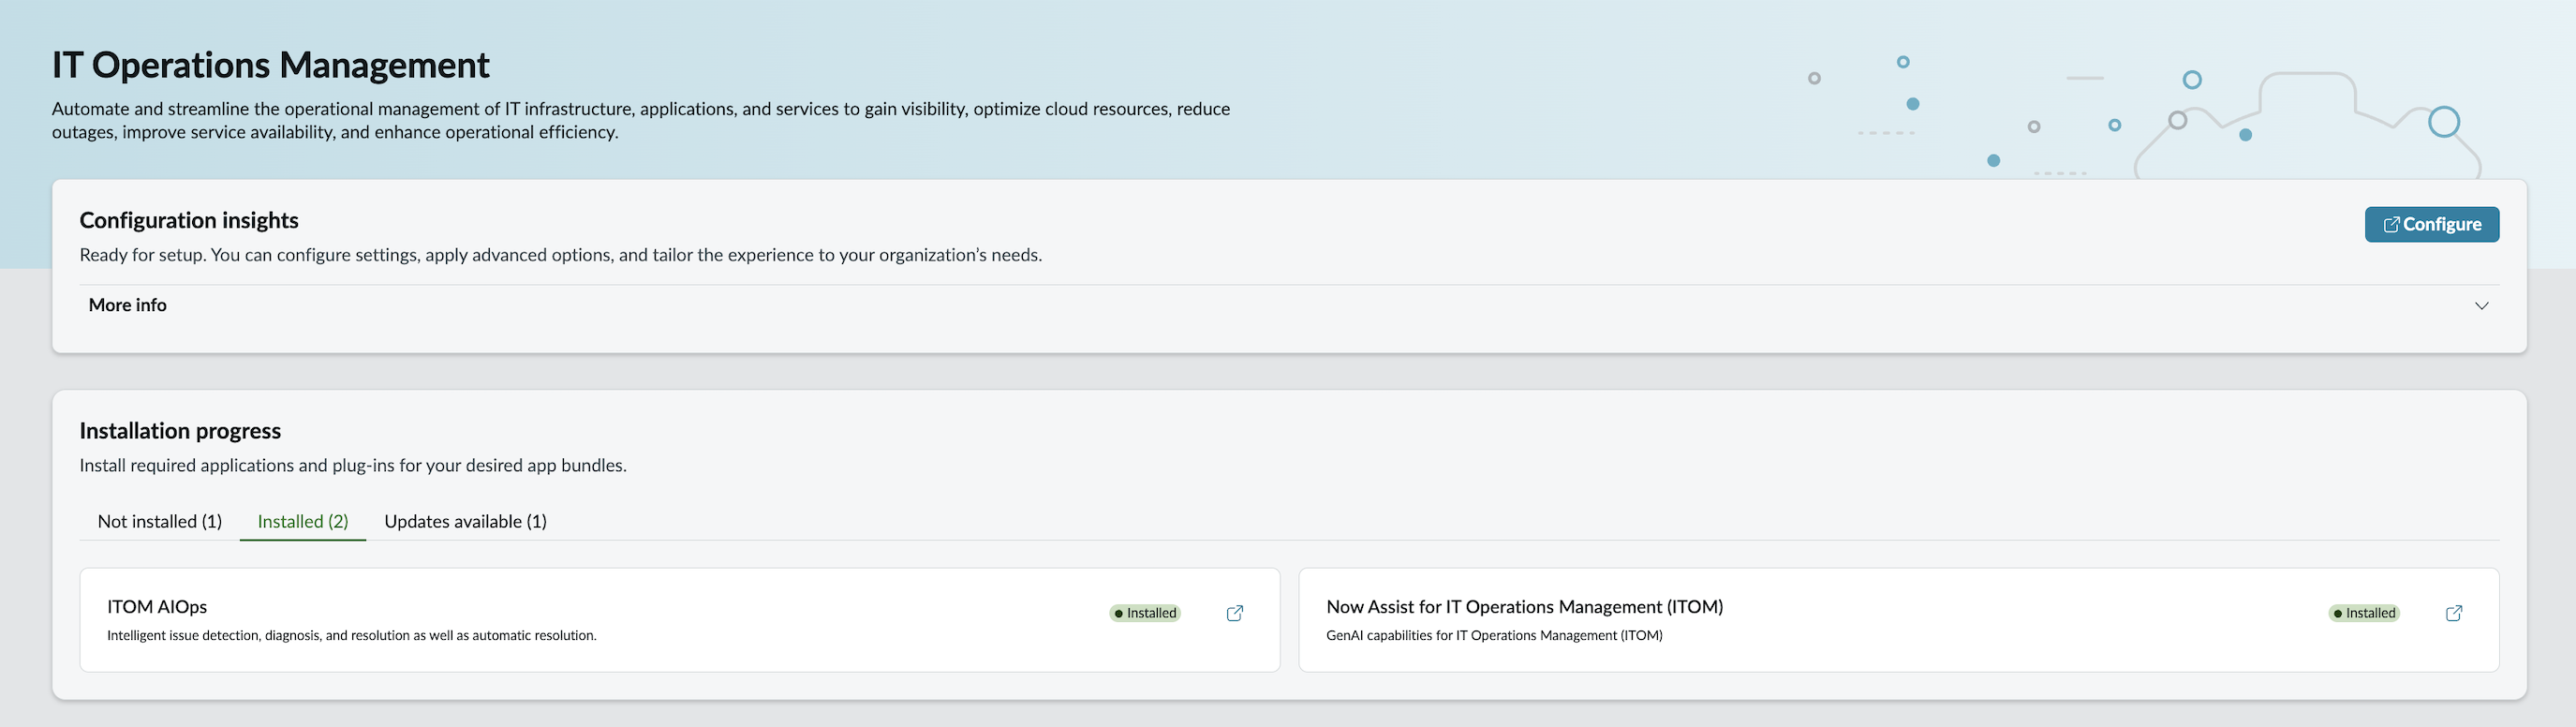2576x727 pixels.
Task: Click the Configuration insights heading
Action: pos(189,220)
